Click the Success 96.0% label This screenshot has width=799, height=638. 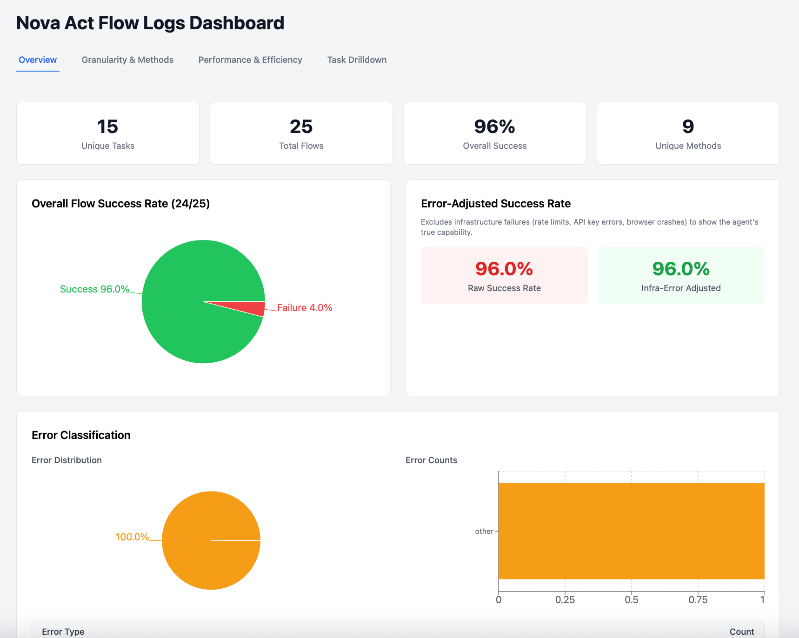pyautogui.click(x=95, y=289)
